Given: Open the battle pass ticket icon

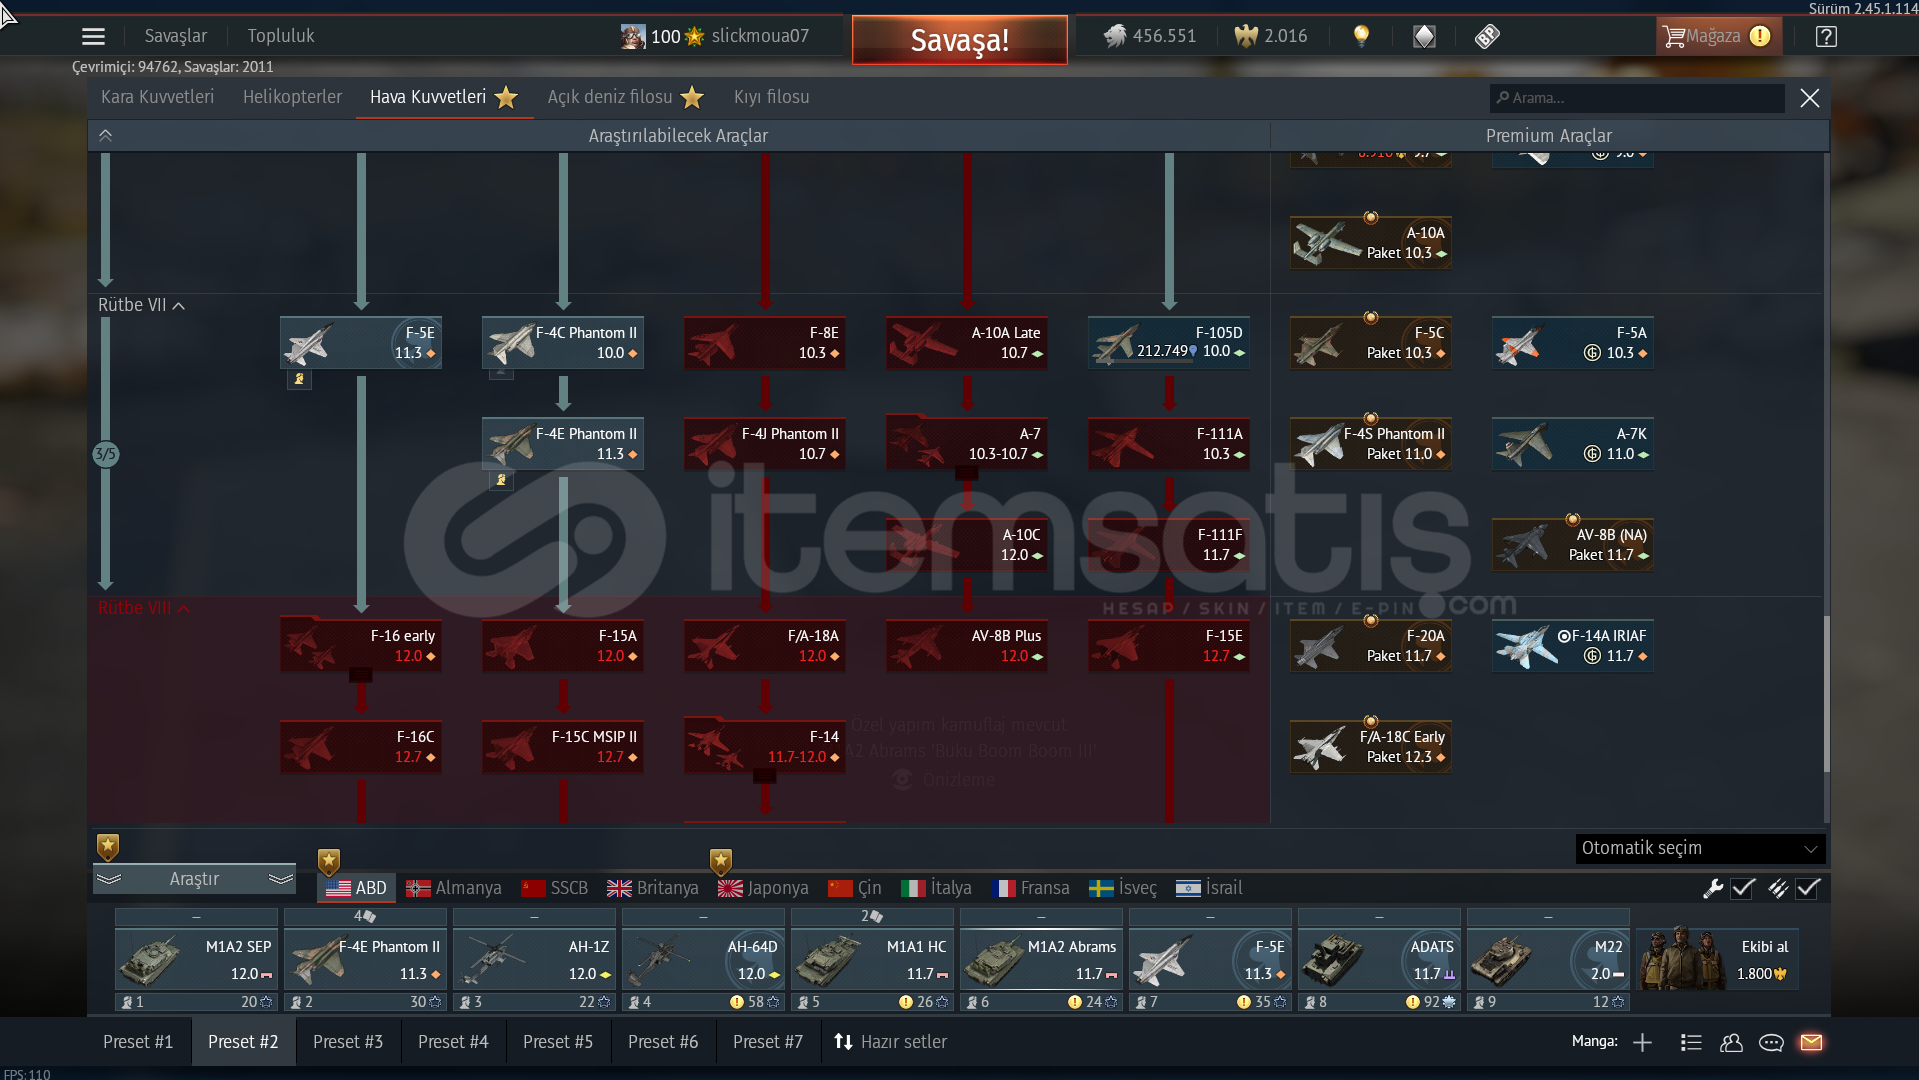Looking at the screenshot, I should click(x=1487, y=37).
